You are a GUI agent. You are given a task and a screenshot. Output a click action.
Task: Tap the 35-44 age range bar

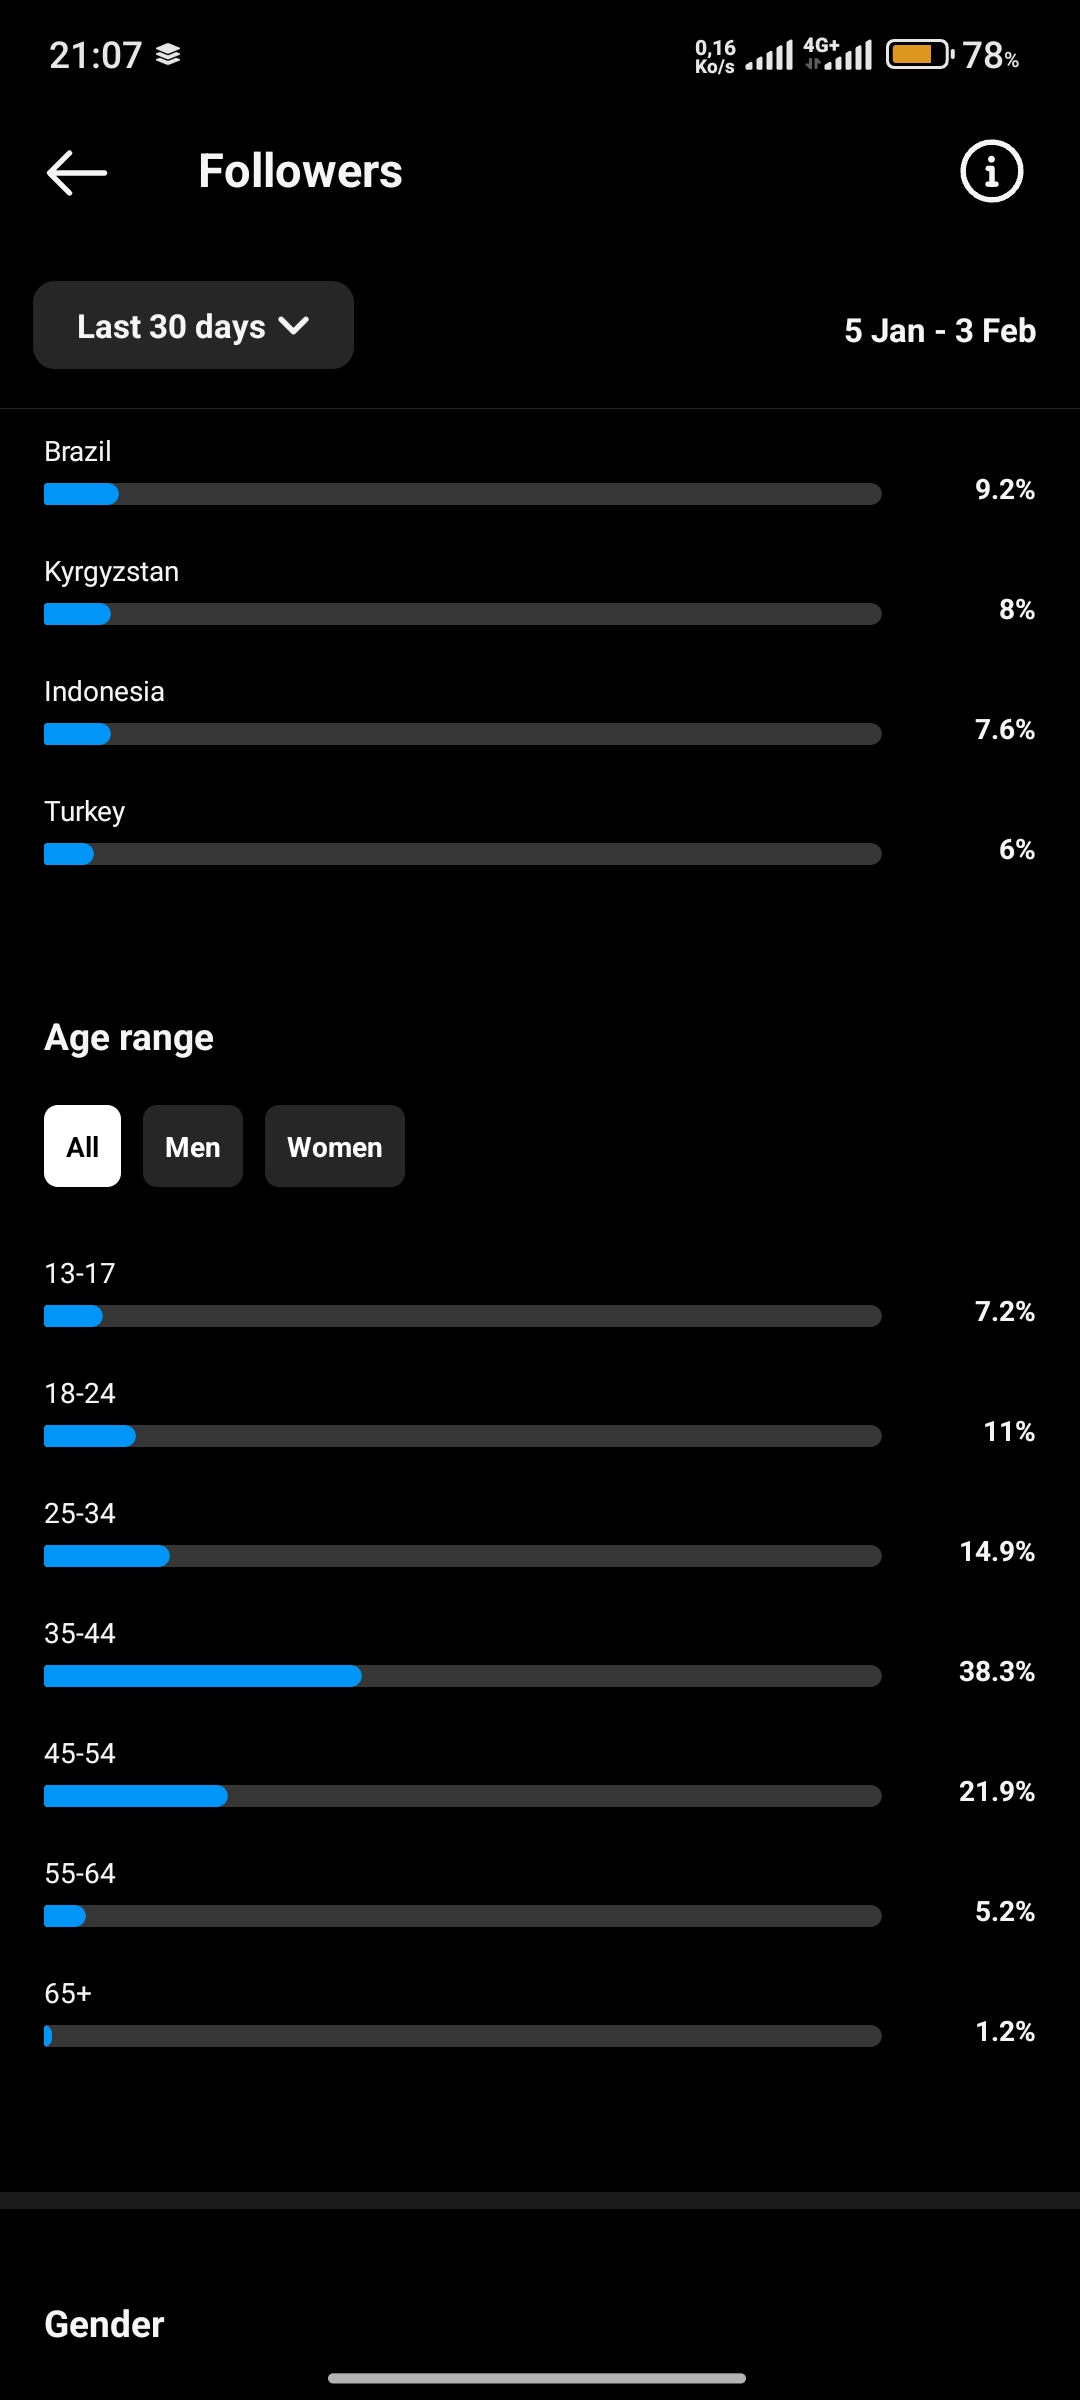462,1676
